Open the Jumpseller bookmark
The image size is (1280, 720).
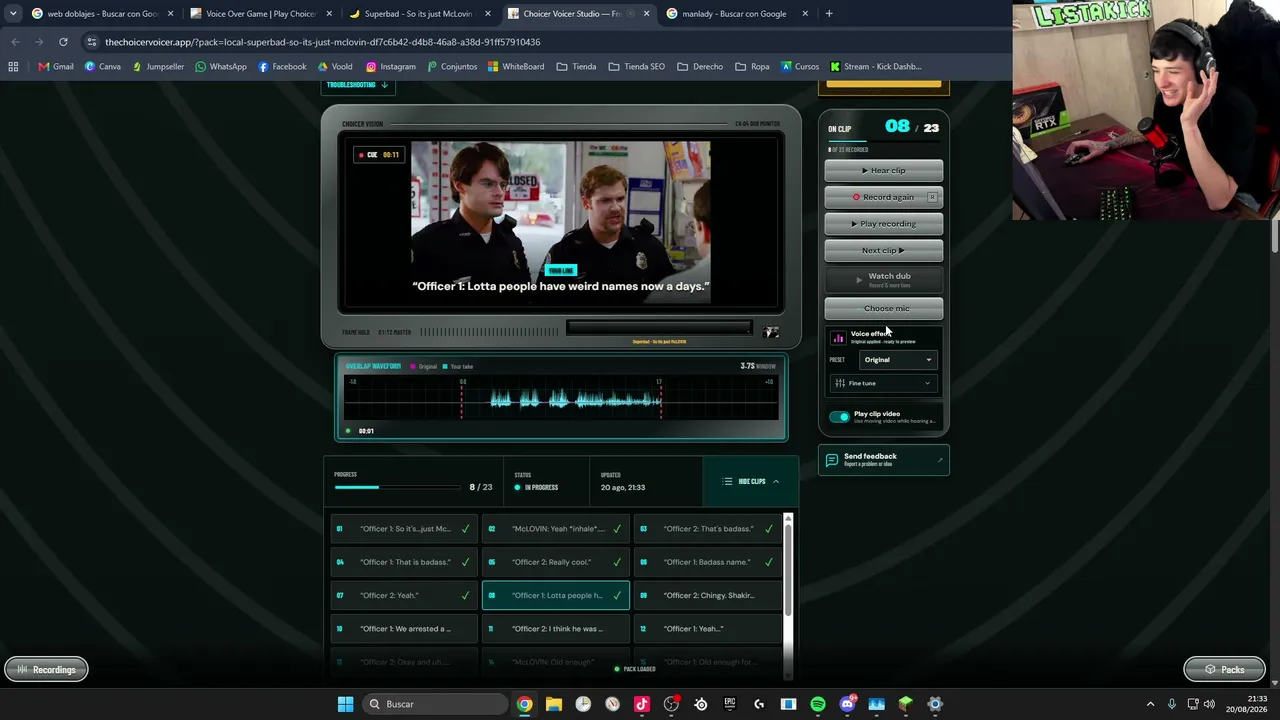pyautogui.click(x=158, y=67)
